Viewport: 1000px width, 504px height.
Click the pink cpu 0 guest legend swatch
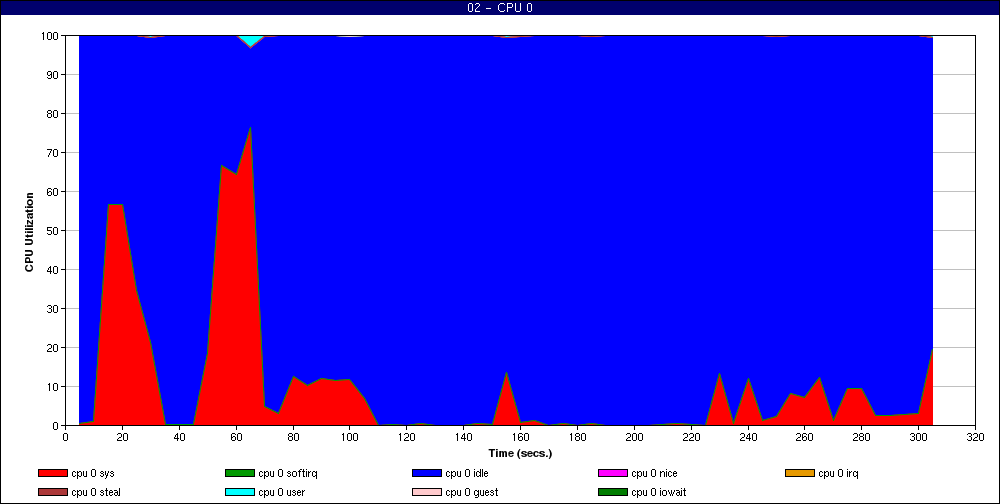[x=427, y=492]
